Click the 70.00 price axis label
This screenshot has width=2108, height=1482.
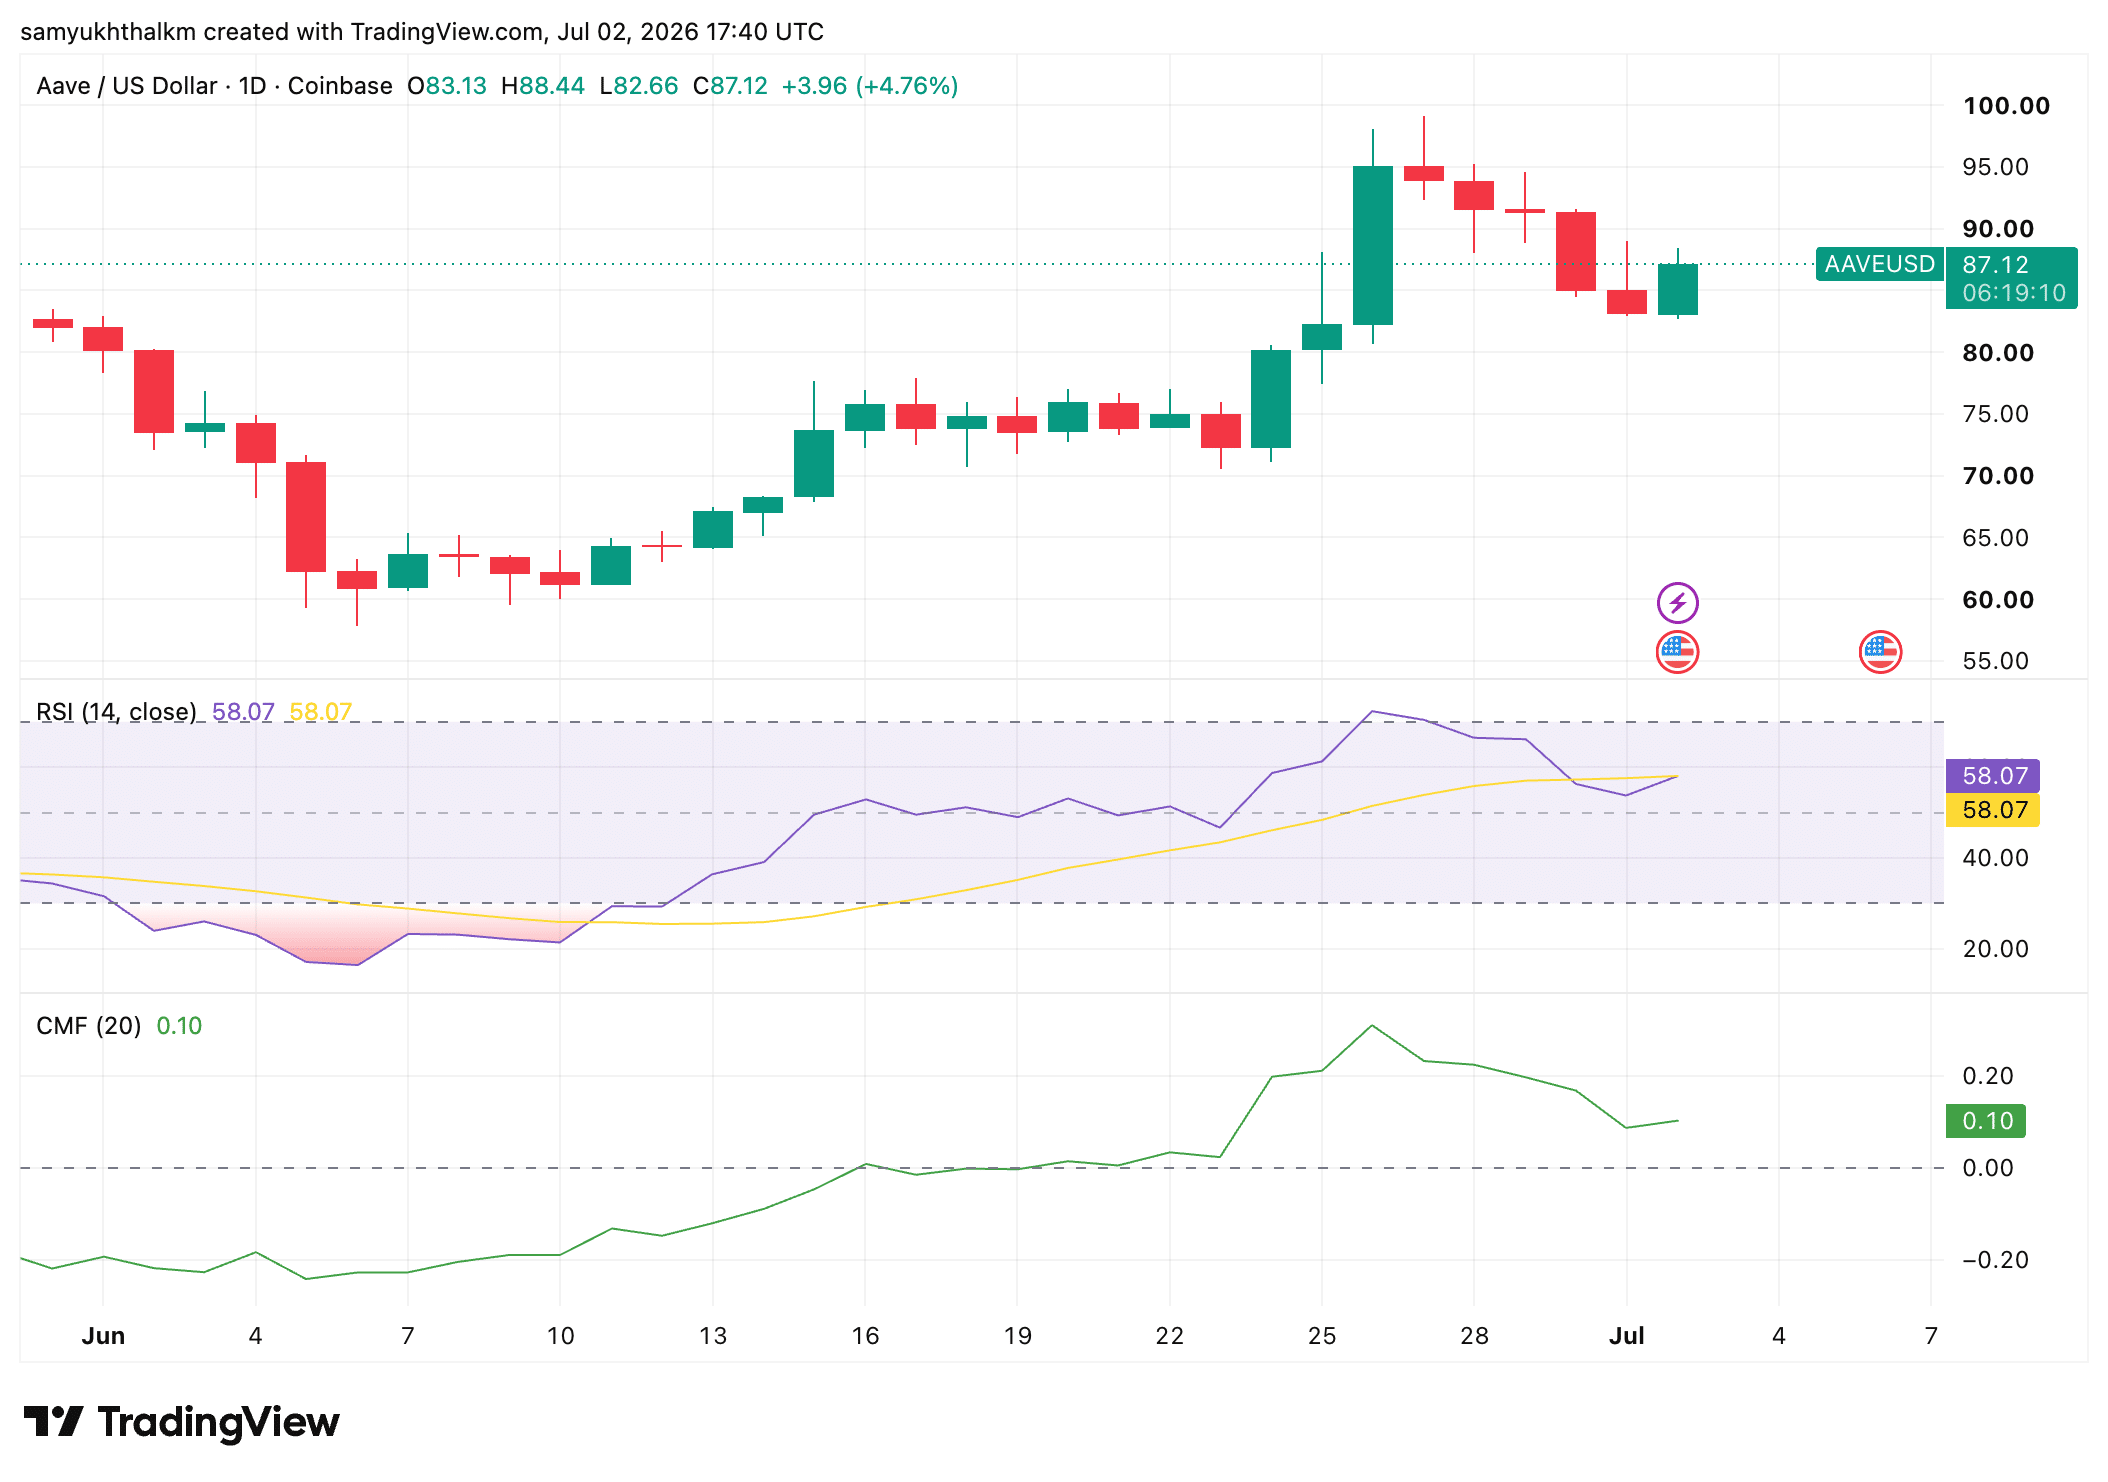(1997, 476)
